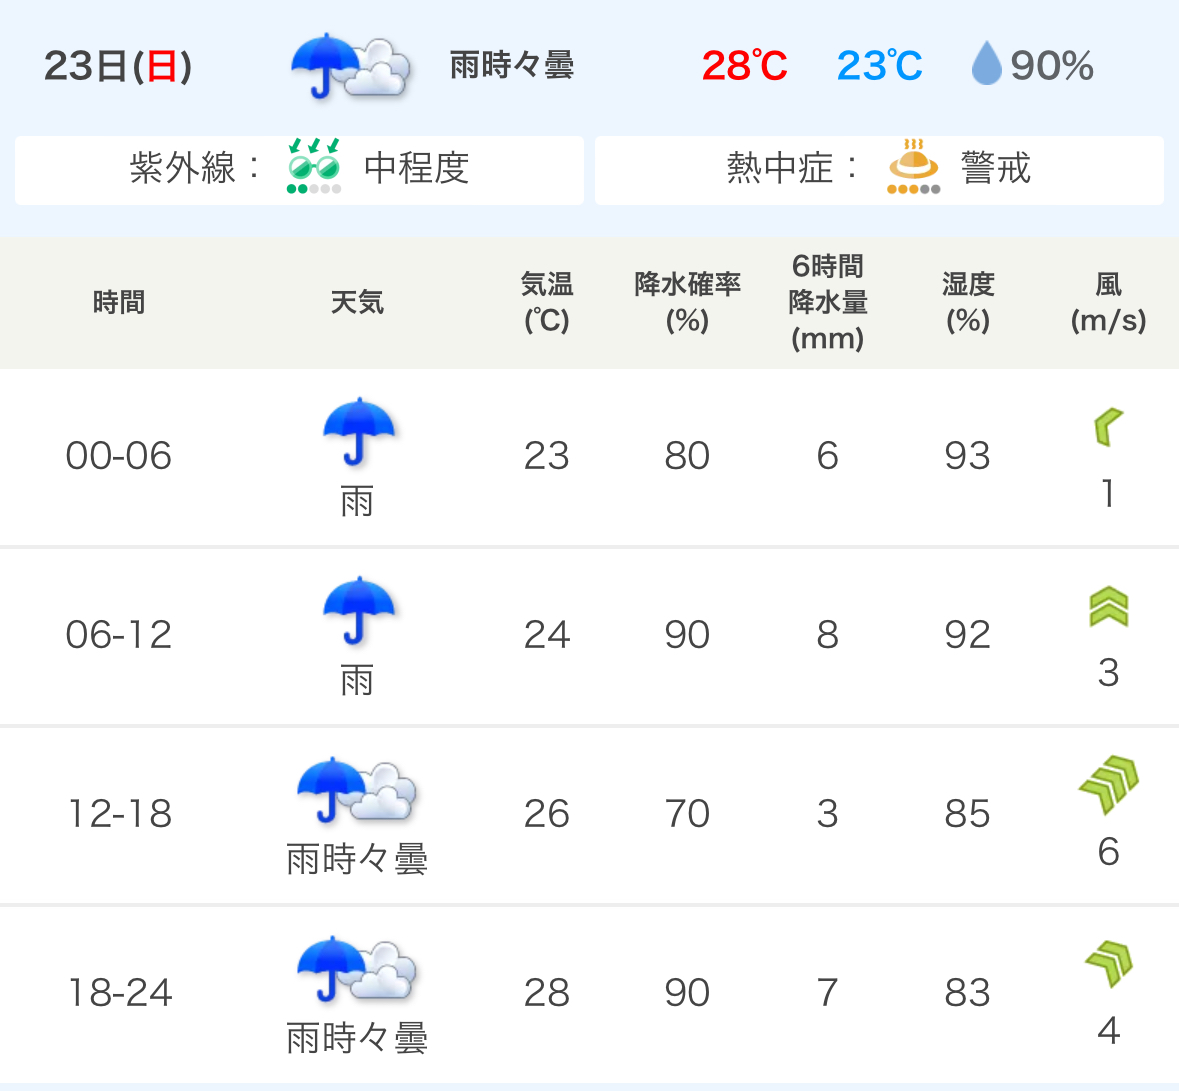
Task: Click the rain-cloud icon for 12-18
Action: point(357,790)
